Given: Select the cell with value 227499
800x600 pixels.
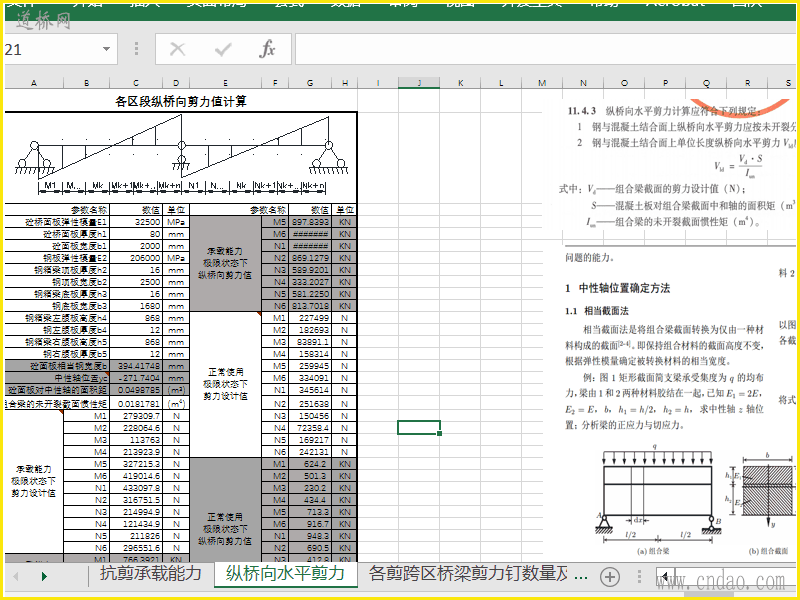Looking at the screenshot, I should 310,318.
